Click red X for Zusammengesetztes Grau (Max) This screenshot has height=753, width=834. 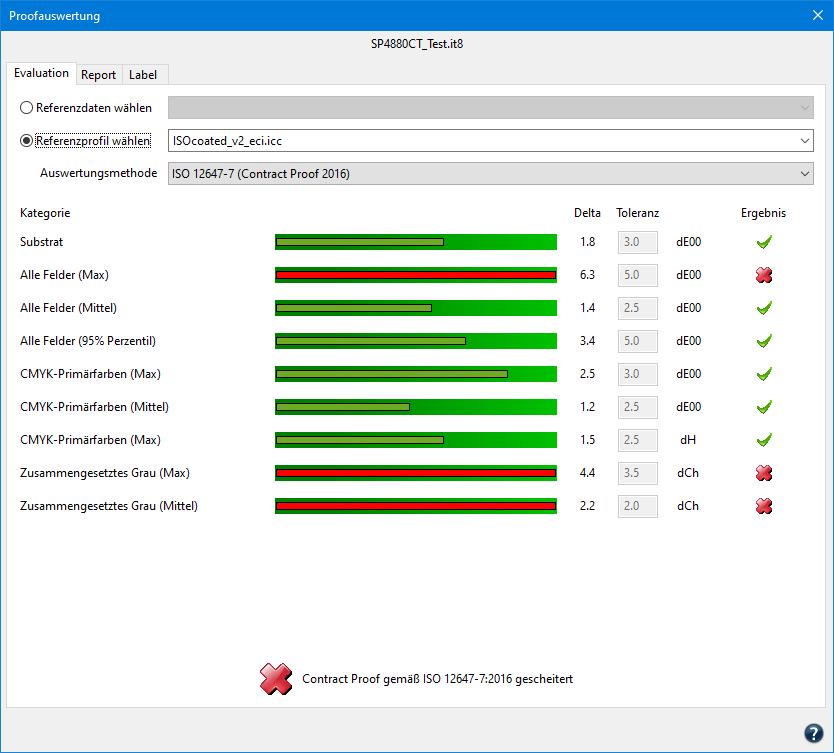pyautogui.click(x=764, y=473)
